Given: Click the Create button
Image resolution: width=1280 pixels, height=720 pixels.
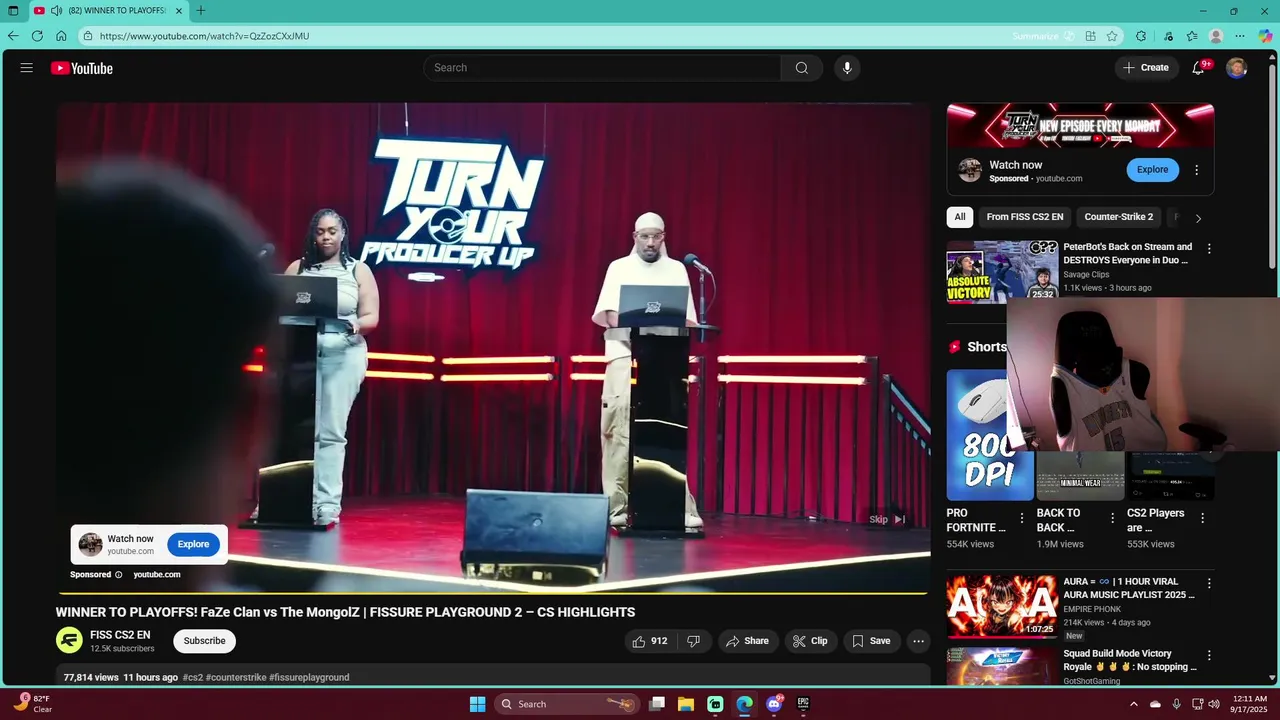Looking at the screenshot, I should (1146, 68).
